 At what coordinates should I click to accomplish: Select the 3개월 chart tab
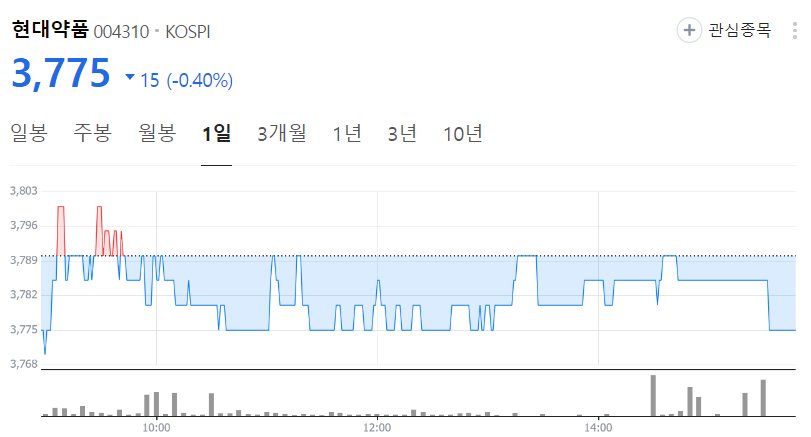282,133
